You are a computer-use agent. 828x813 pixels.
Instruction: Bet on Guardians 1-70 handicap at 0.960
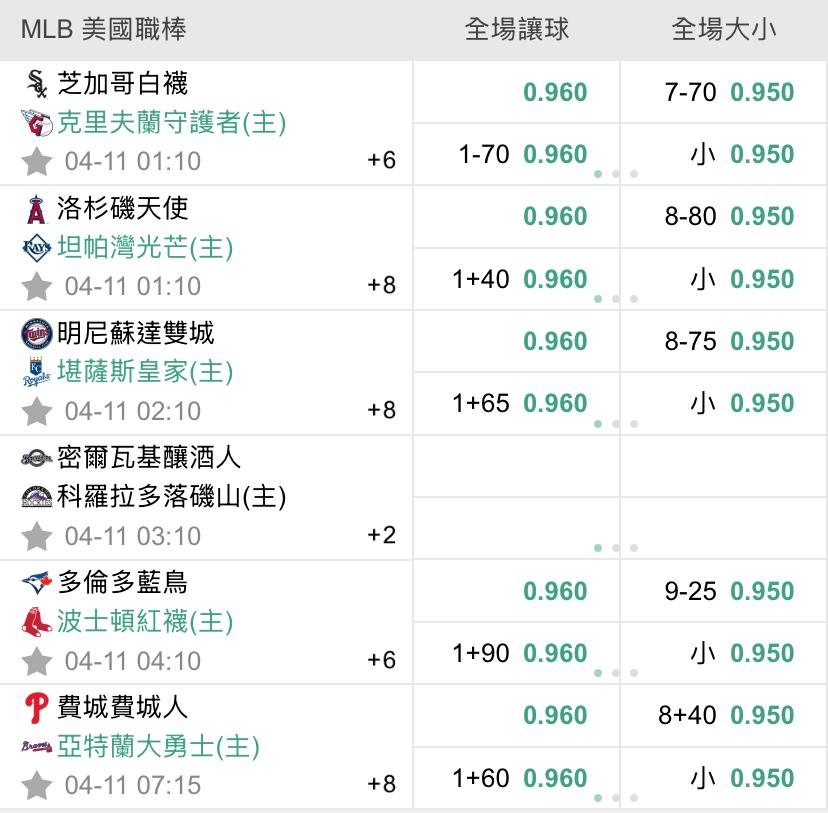516,155
